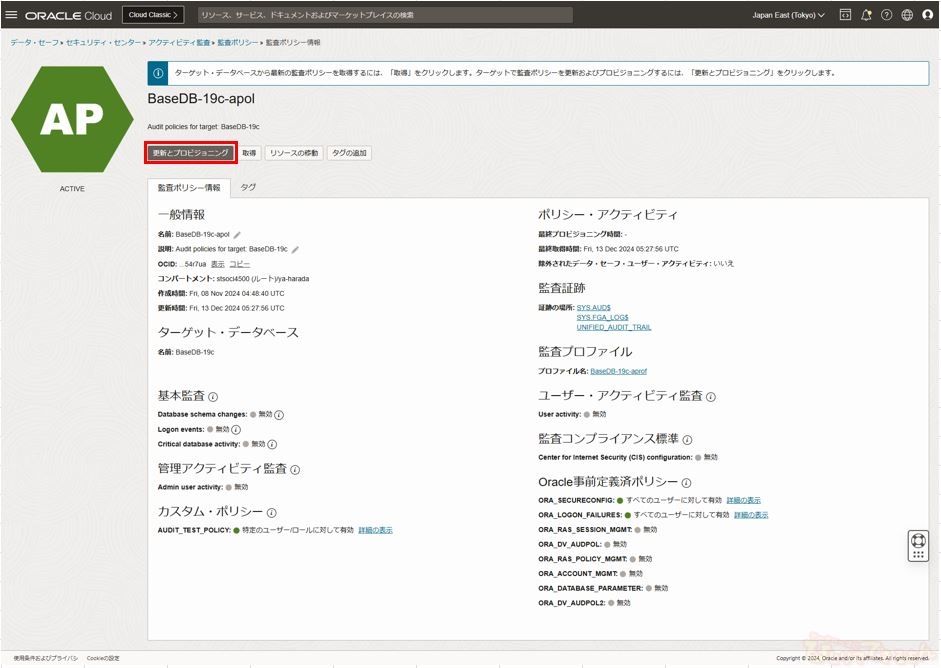941x668 pixels.
Task: Click 使用条件およびプライバシ footer link
Action: pos(46,658)
